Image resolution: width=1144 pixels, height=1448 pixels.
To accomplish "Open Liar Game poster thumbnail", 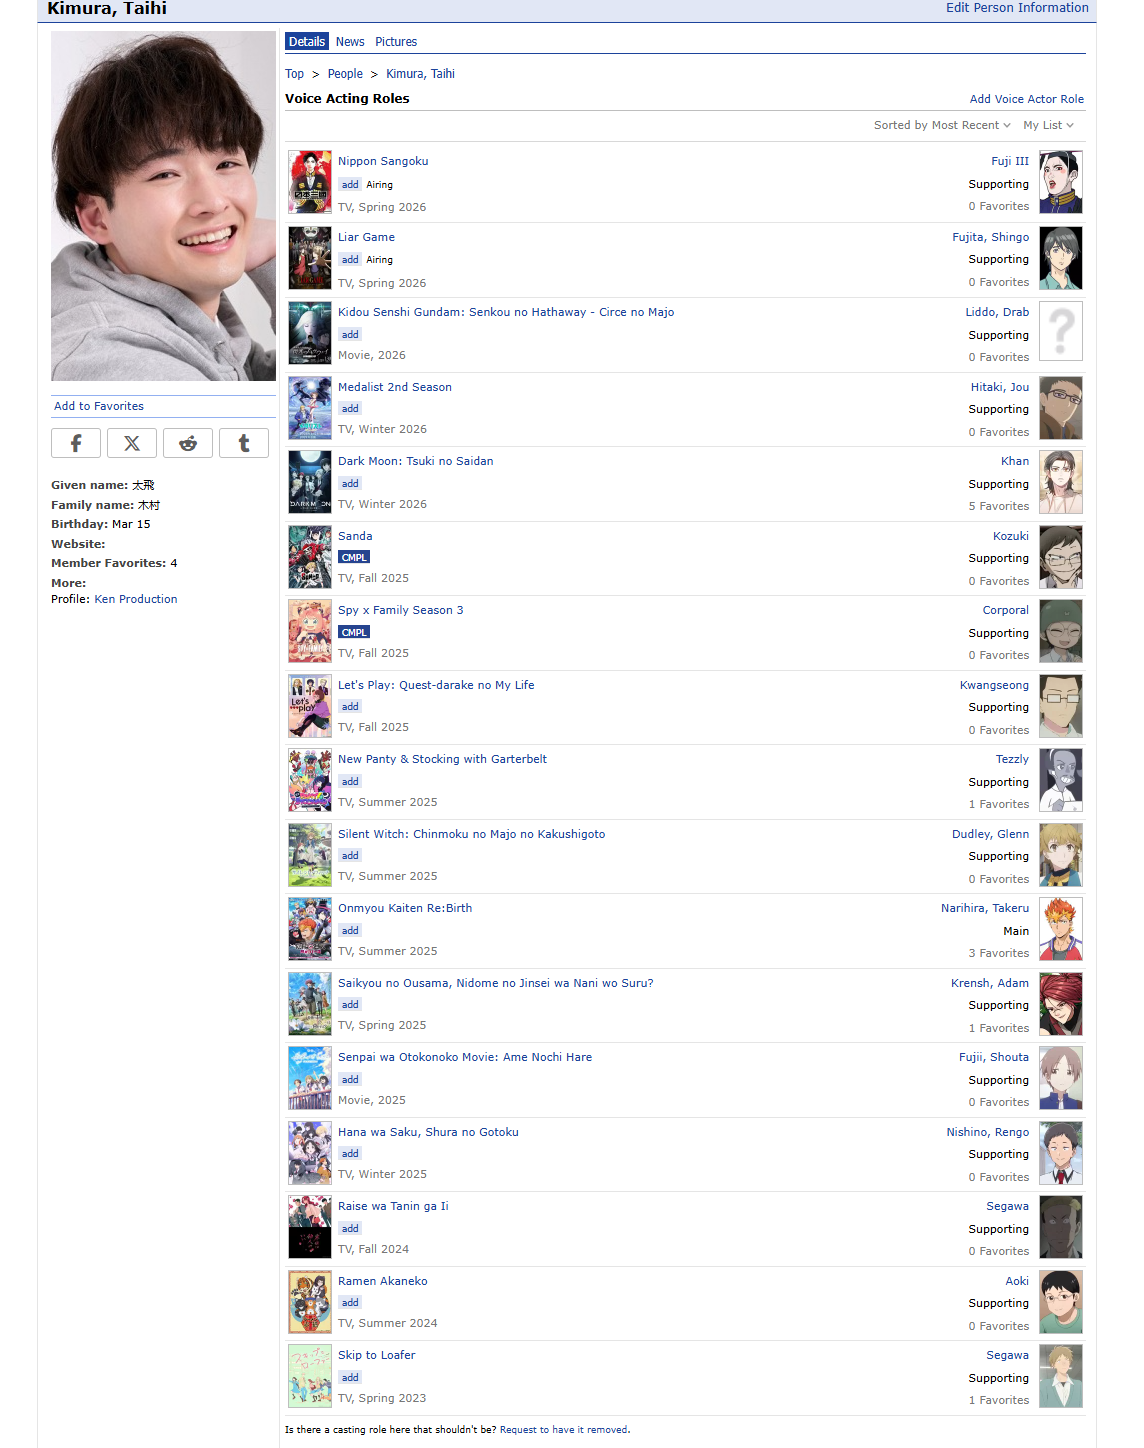I will coord(310,258).
